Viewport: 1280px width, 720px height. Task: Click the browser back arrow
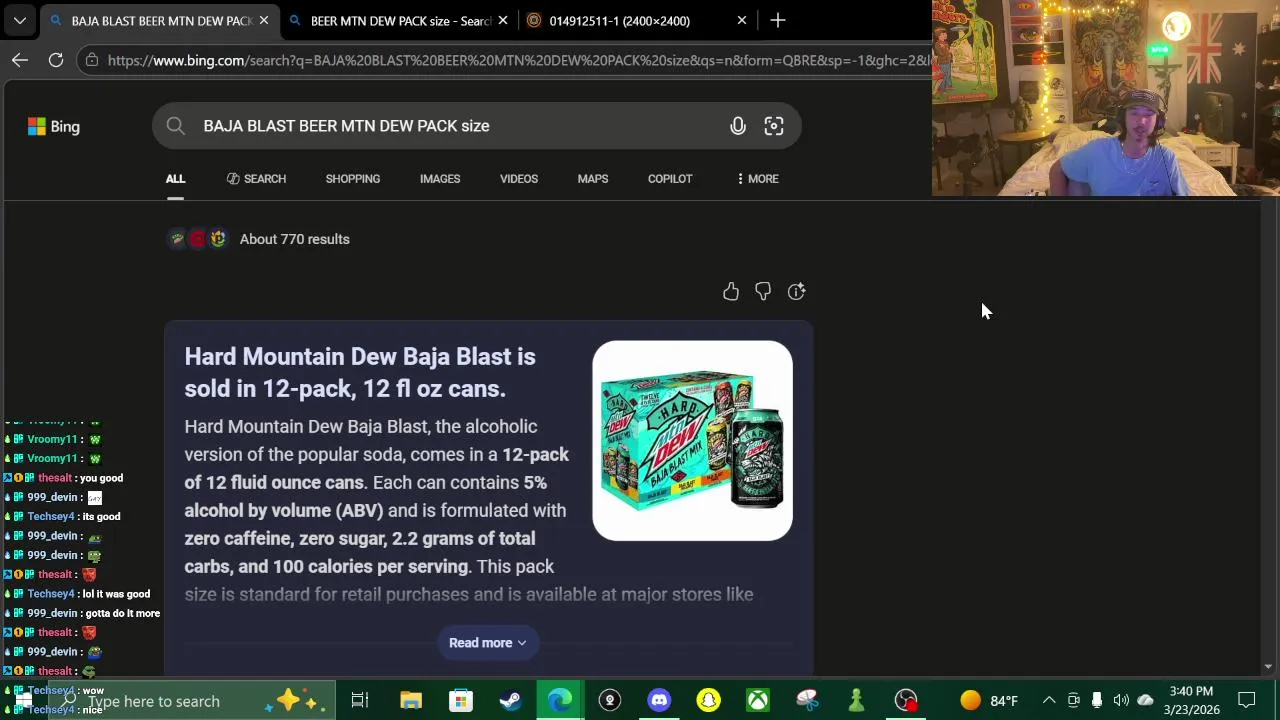coord(20,60)
